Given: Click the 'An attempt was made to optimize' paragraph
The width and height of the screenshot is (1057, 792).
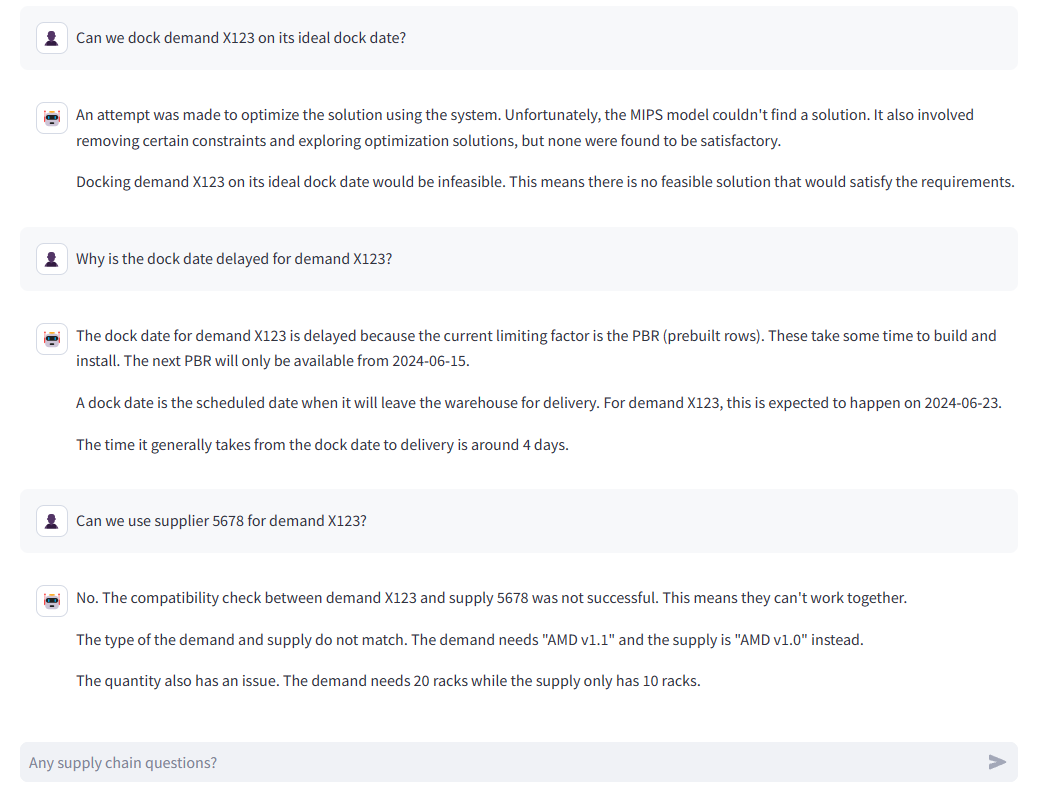Looking at the screenshot, I should pos(524,127).
